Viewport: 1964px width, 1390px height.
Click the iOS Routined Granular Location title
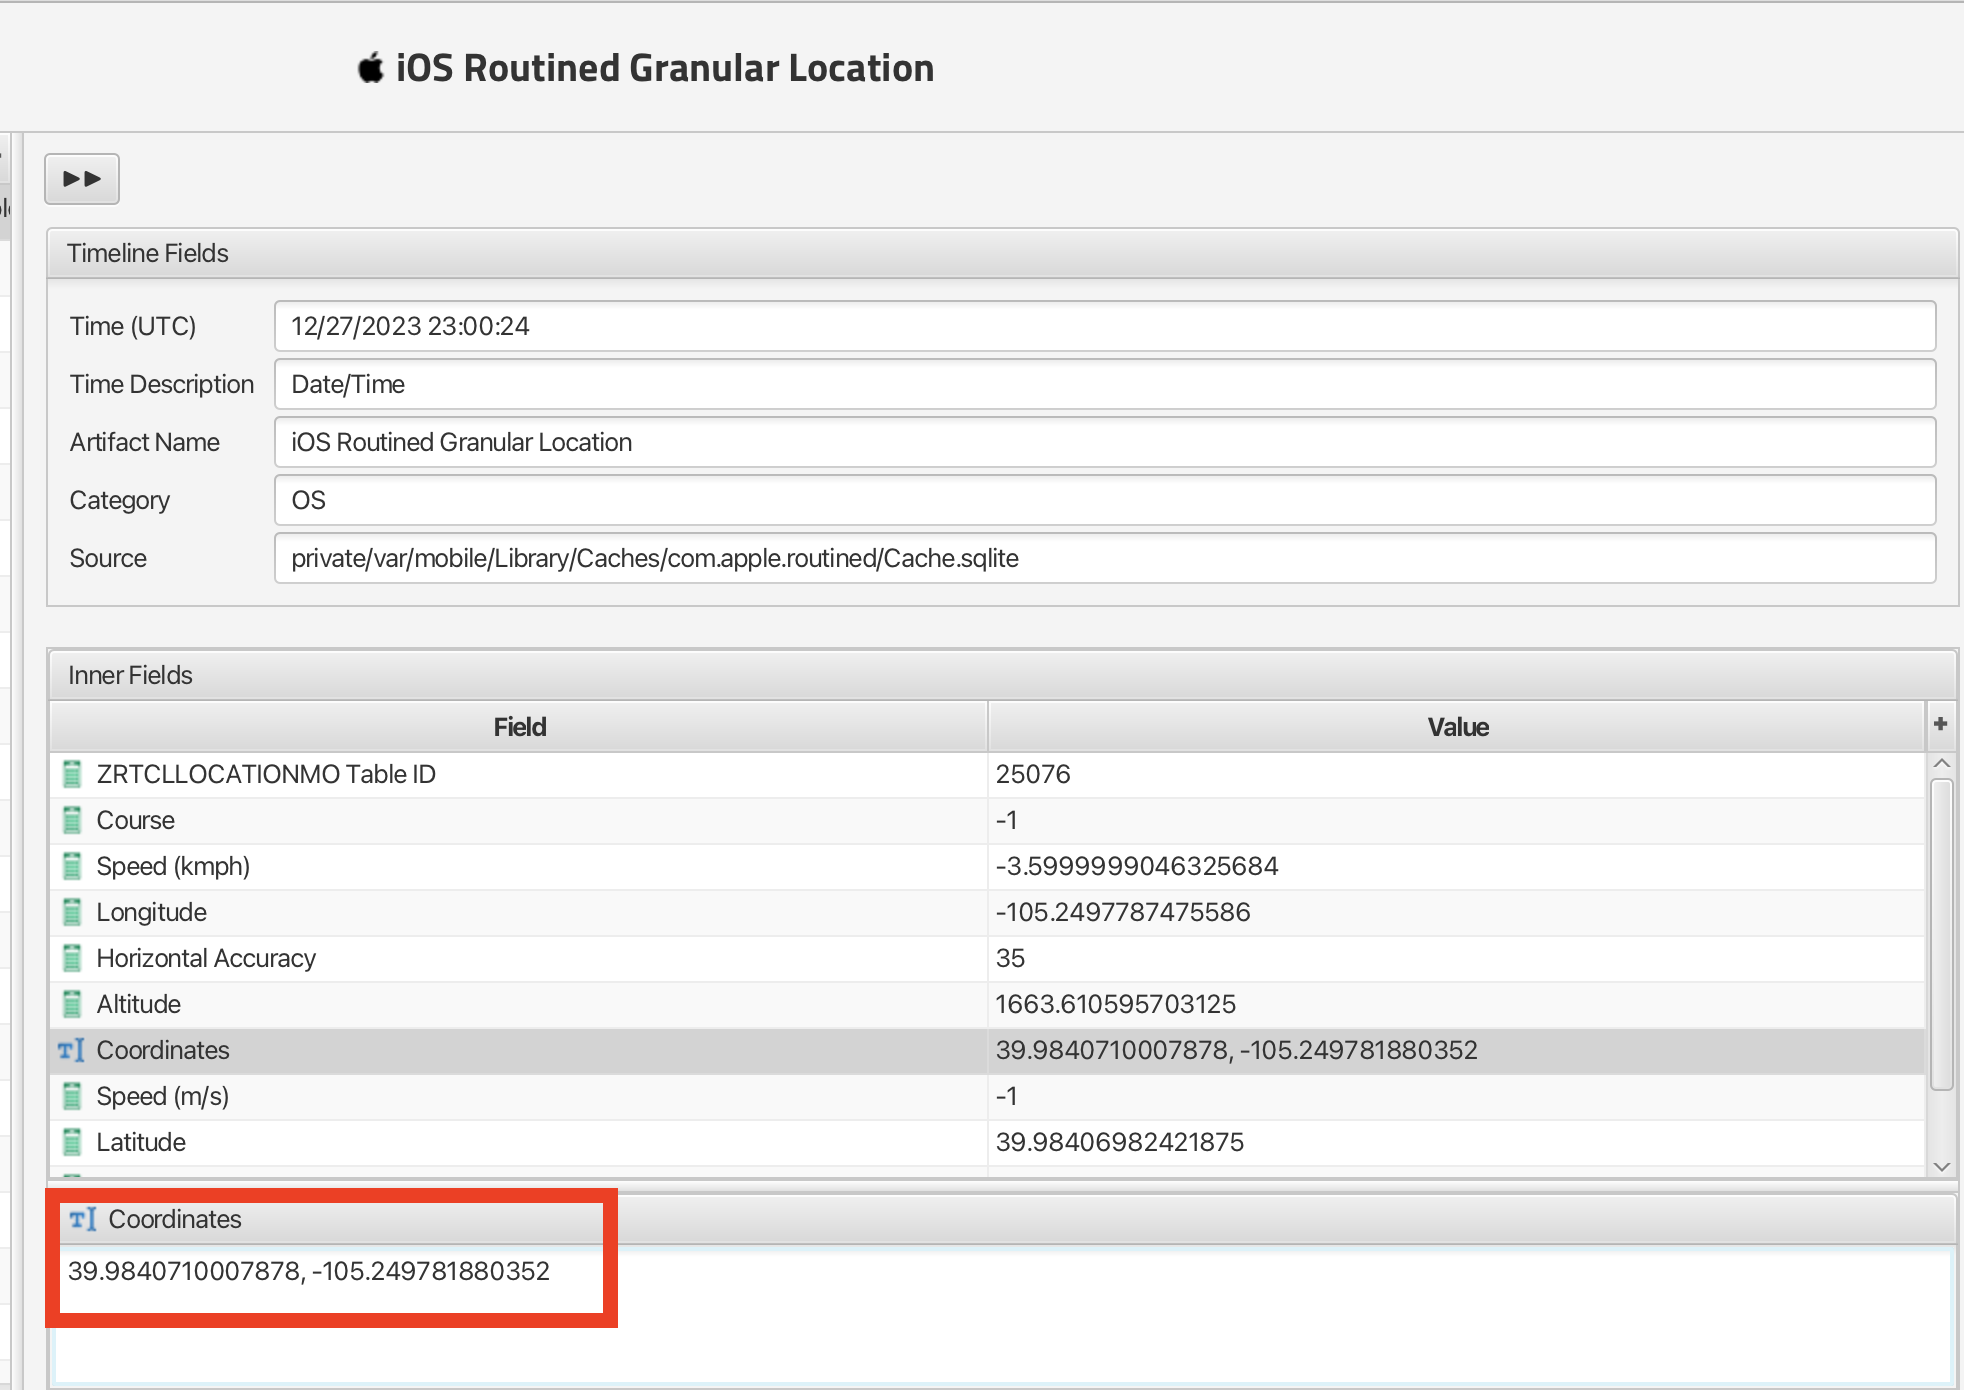(x=665, y=68)
